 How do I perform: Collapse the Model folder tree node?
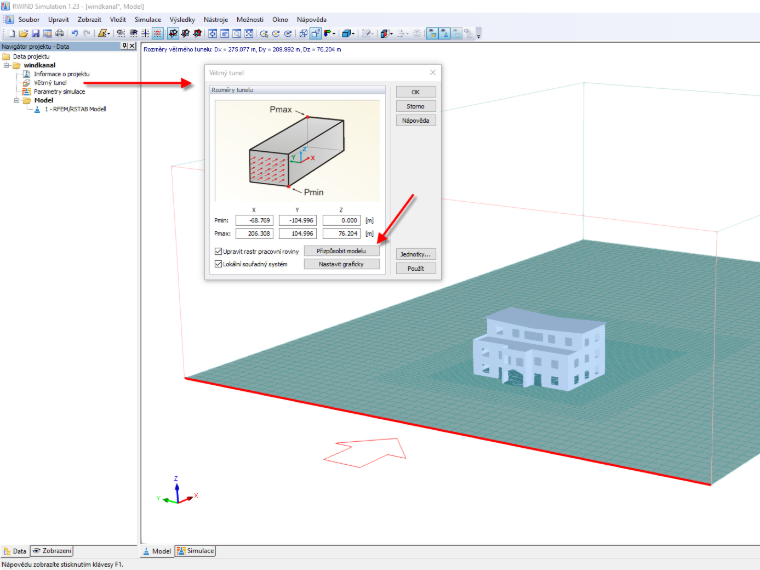tap(16, 100)
